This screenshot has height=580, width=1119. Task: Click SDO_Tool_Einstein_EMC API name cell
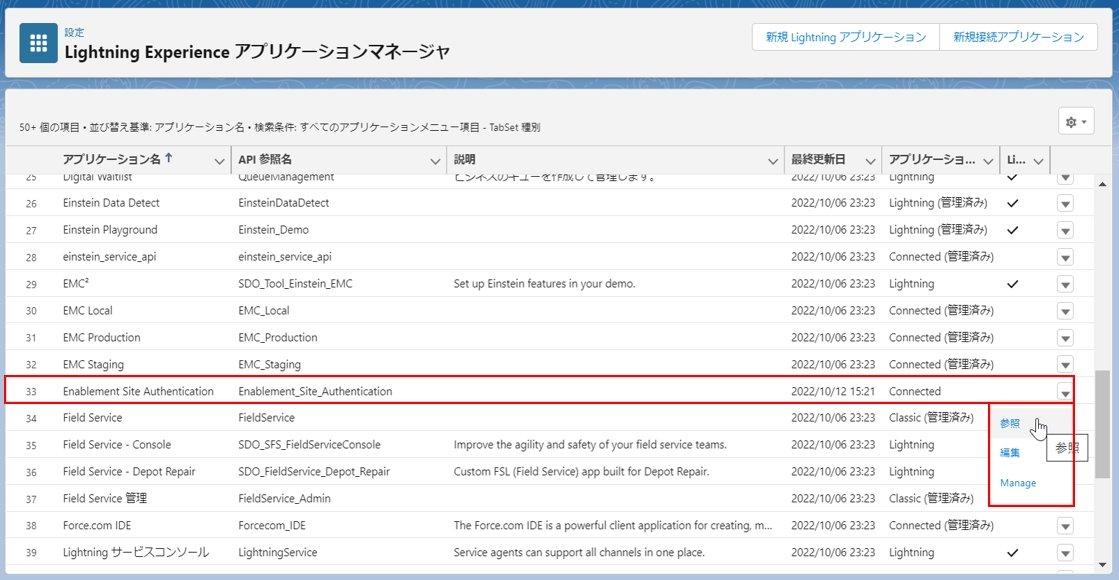point(295,284)
